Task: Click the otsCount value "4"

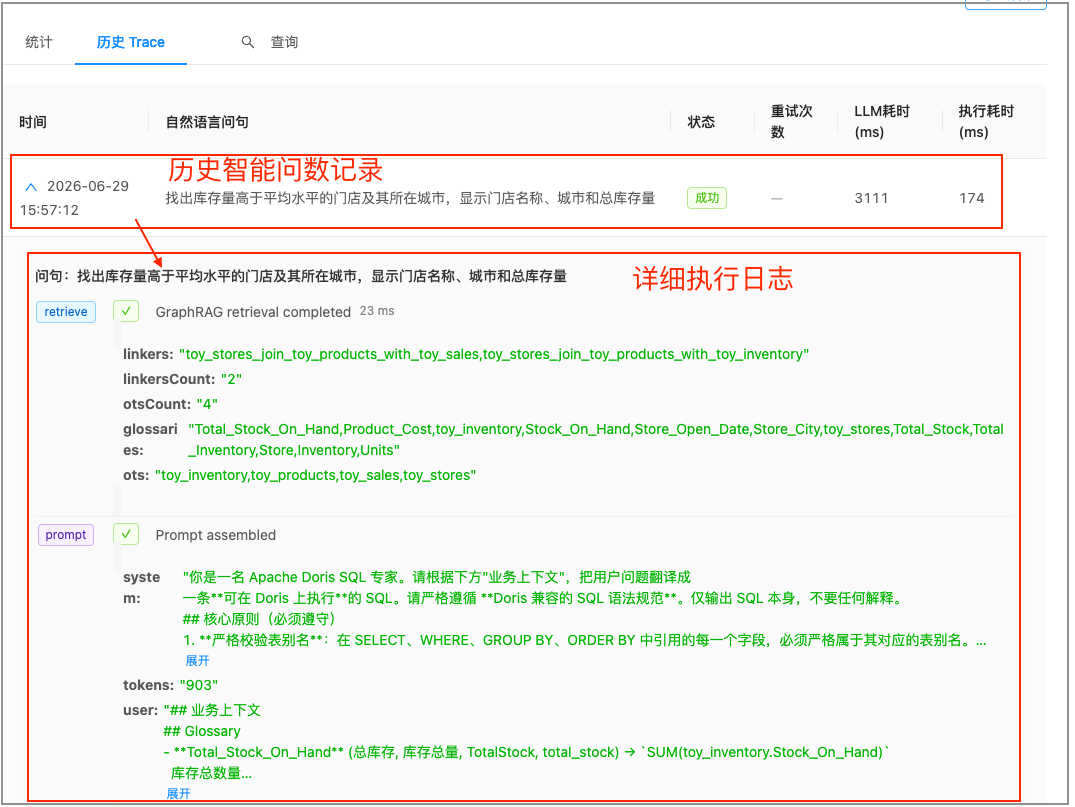Action: (207, 404)
